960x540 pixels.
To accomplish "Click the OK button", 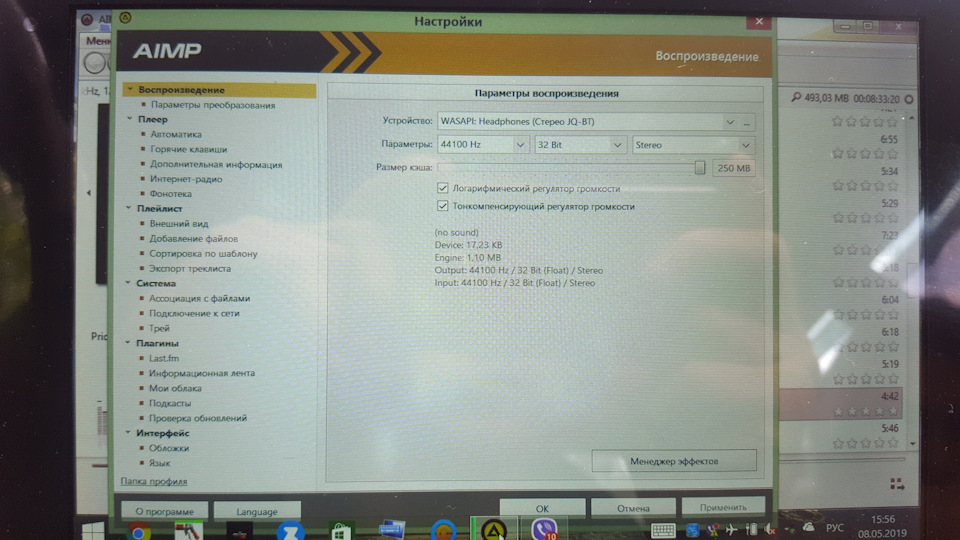I will tap(542, 508).
